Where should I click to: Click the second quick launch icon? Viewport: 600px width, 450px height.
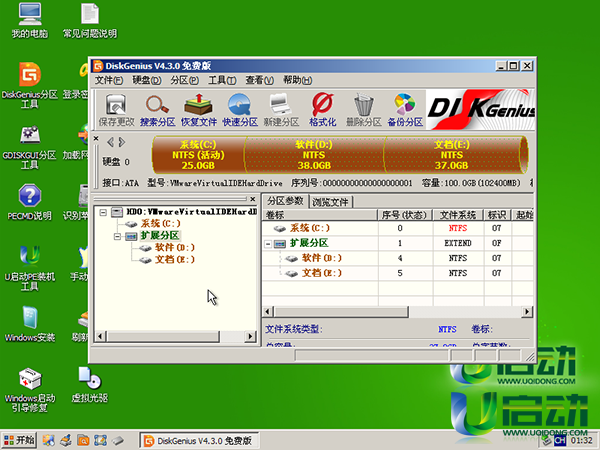pyautogui.click(x=66, y=440)
